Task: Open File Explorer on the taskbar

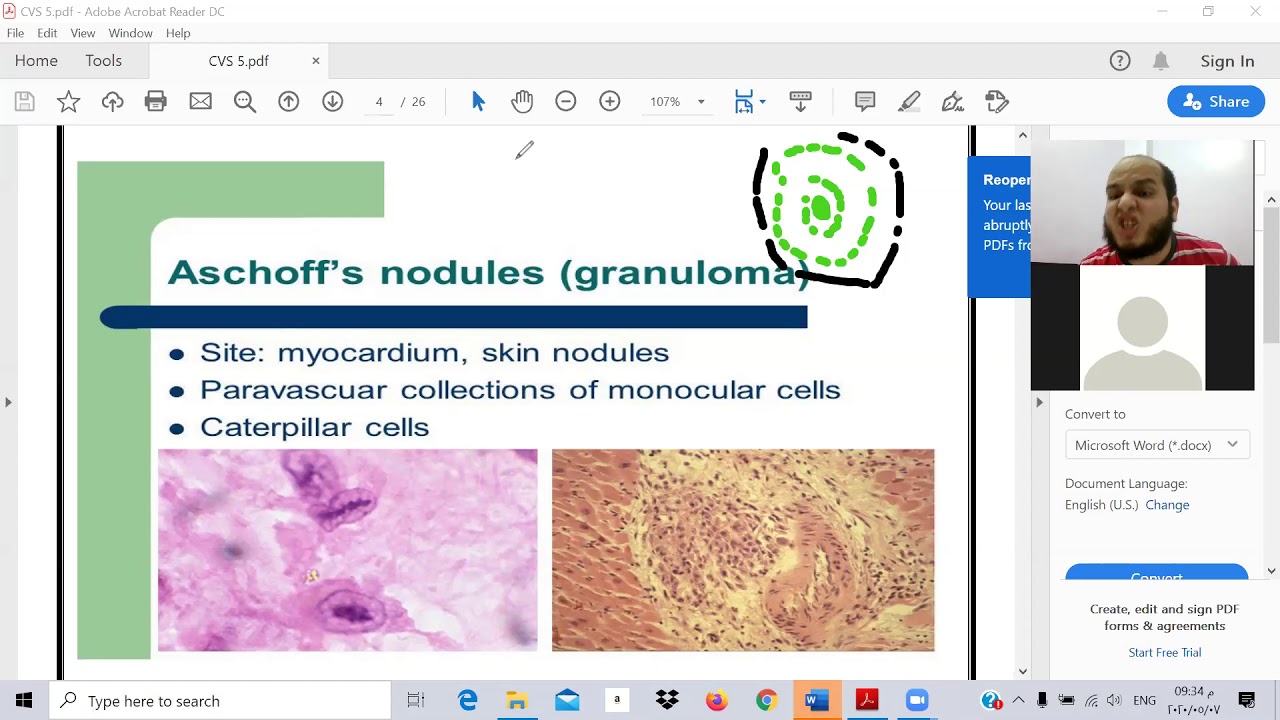Action: click(x=517, y=700)
